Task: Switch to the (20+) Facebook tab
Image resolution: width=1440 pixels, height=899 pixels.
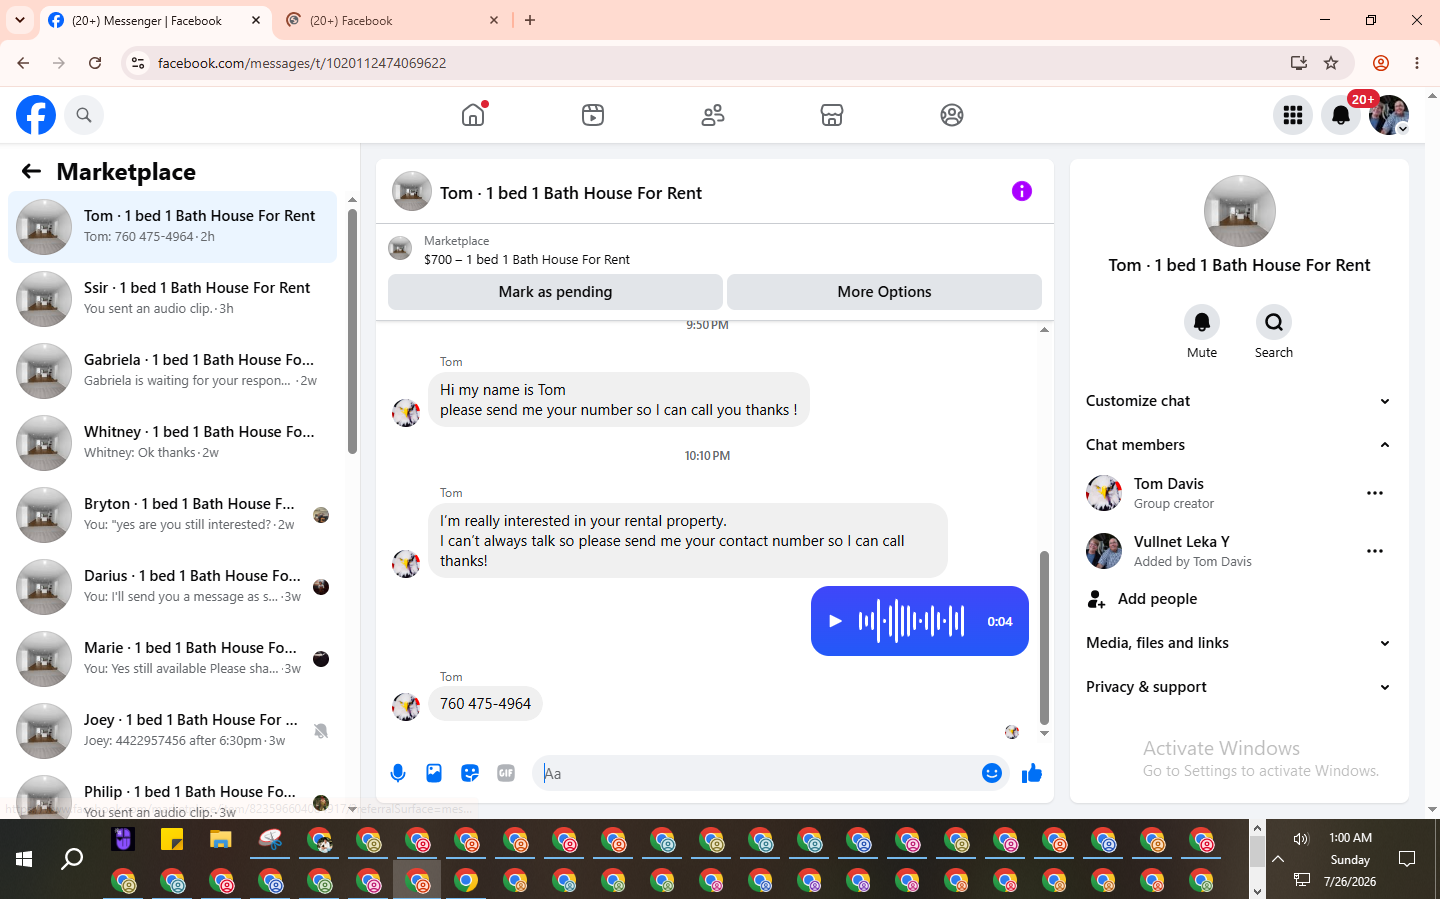Action: coord(391,20)
